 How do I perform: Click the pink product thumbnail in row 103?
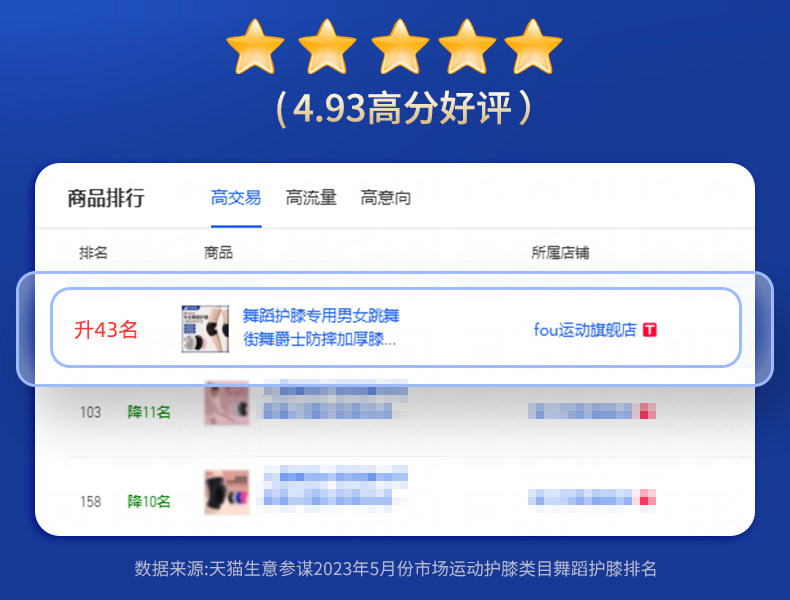[x=227, y=403]
